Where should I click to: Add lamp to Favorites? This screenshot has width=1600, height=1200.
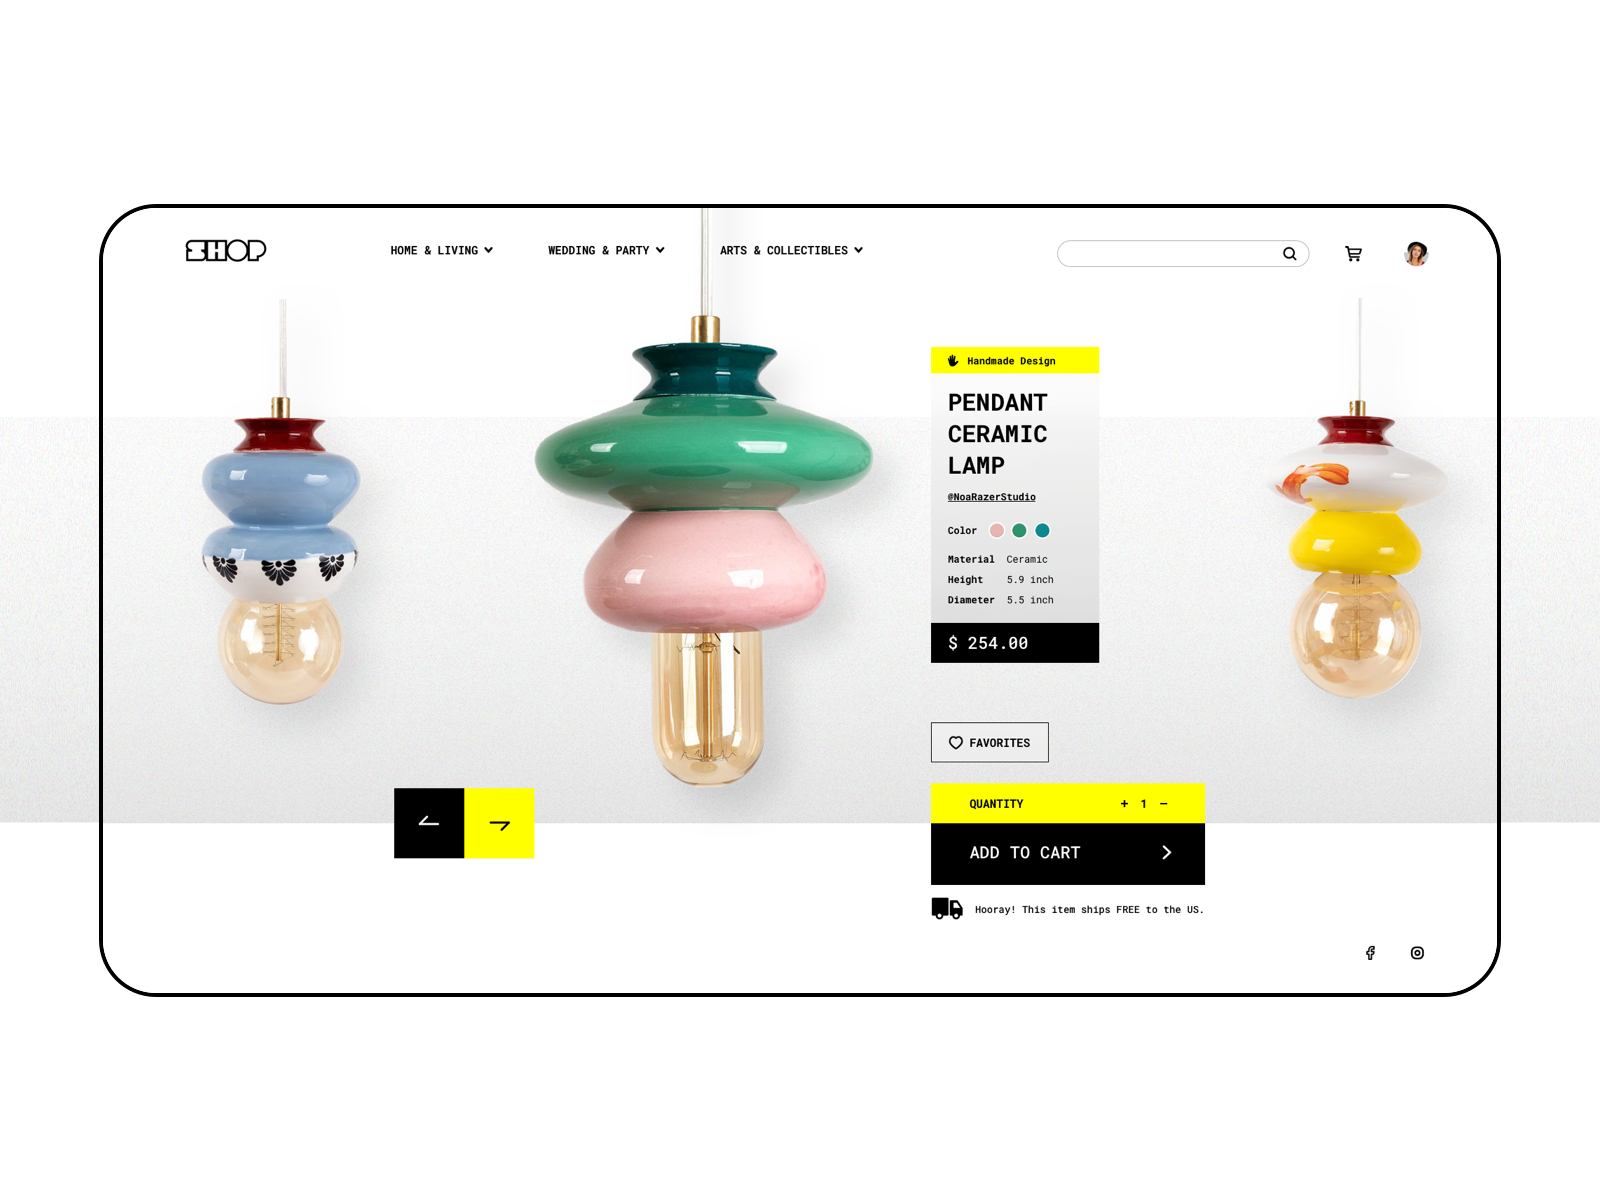[990, 743]
